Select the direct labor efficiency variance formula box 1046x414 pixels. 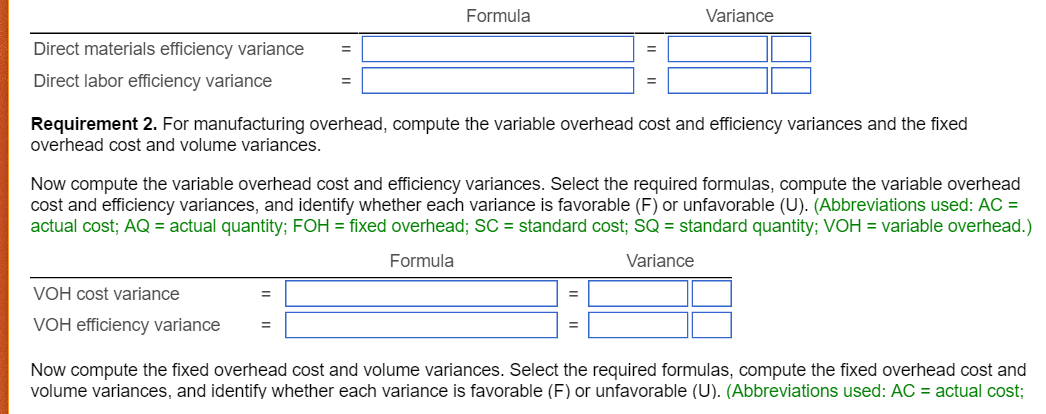click(x=497, y=81)
